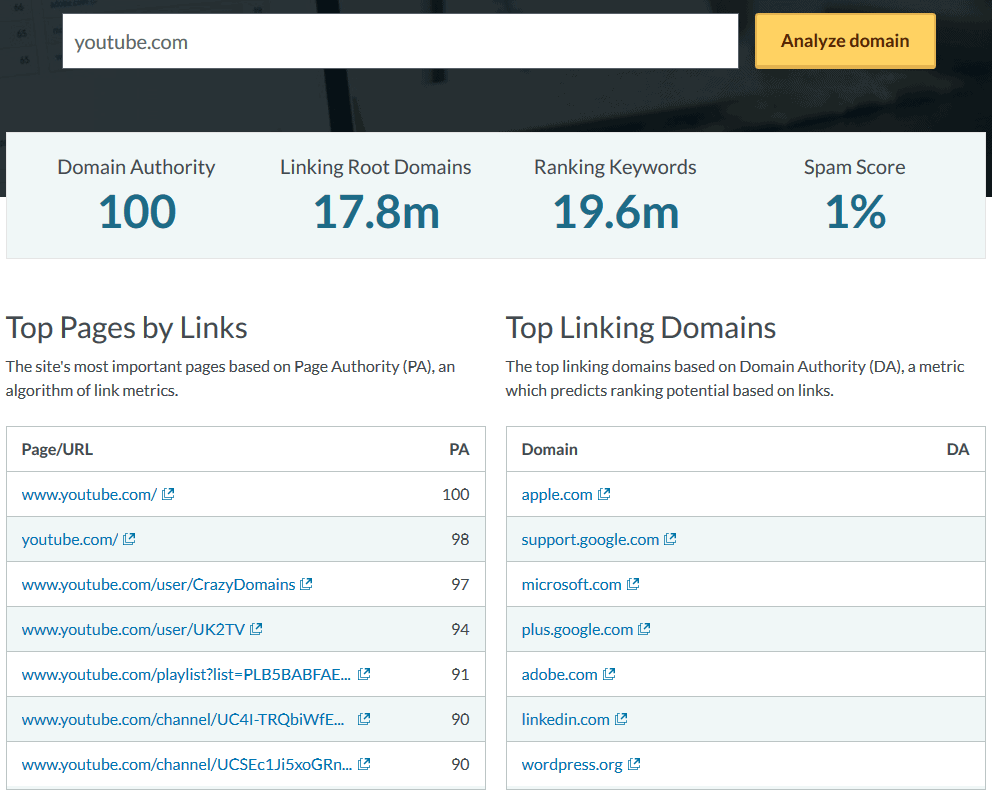Screen dimensions: 992x800
Task: Click the Ranking Keywords label
Action: (x=615, y=167)
